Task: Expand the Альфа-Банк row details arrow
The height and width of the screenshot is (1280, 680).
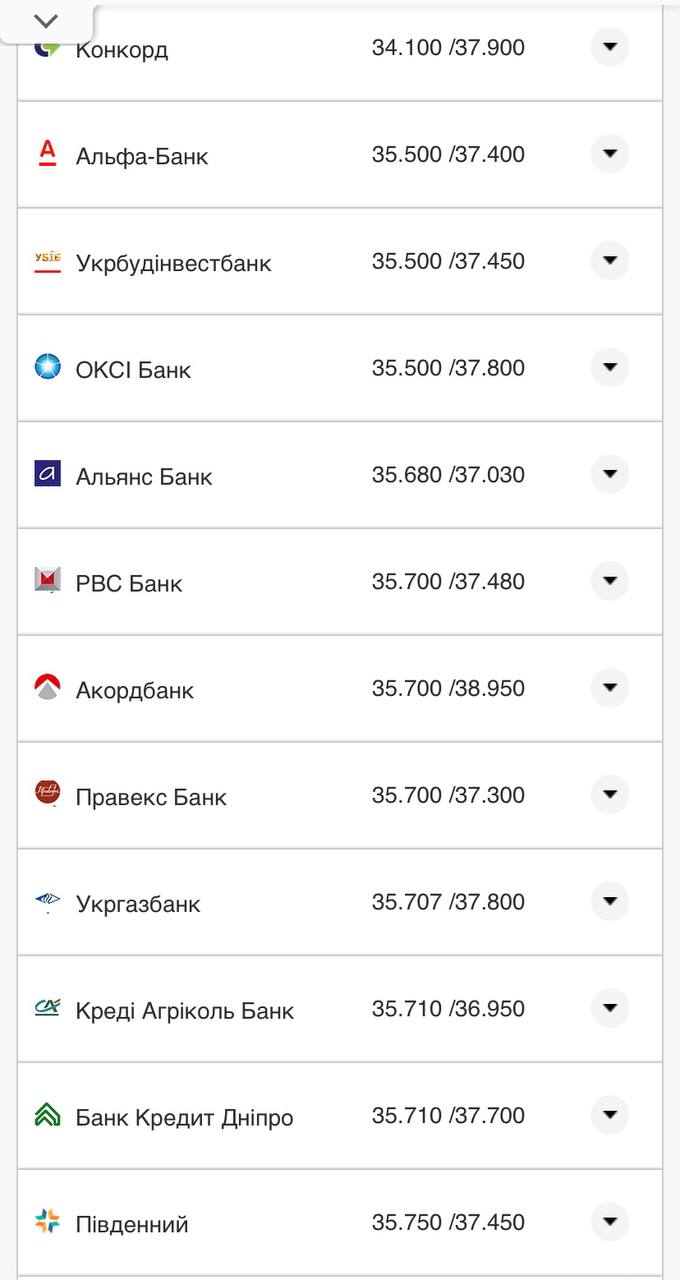Action: [x=609, y=154]
